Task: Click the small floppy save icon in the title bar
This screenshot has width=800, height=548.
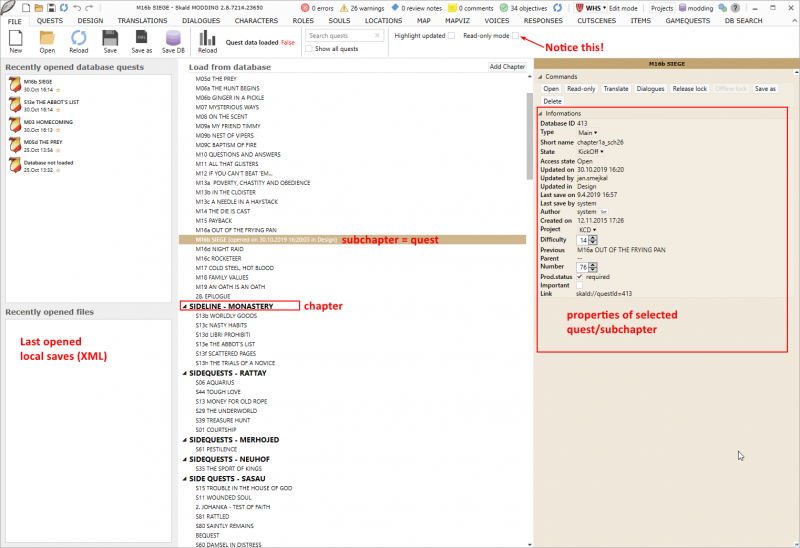Action: 51,8
